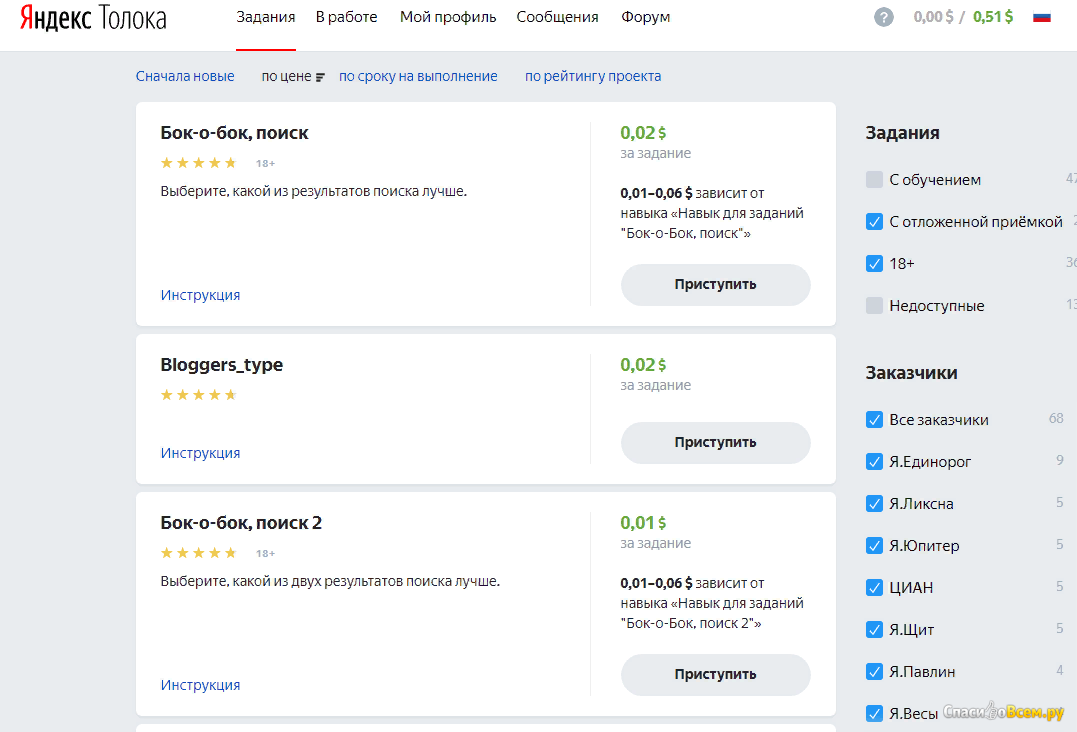Click the count 9 beside Я.Единорог
This screenshot has width=1077, height=732.
coord(1060,460)
